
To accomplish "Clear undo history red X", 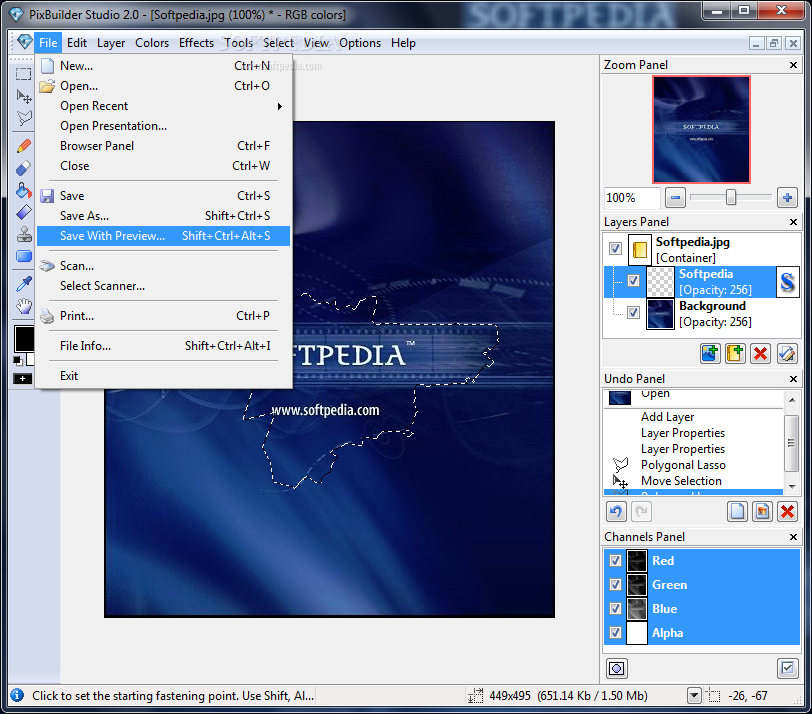I will pos(787,512).
